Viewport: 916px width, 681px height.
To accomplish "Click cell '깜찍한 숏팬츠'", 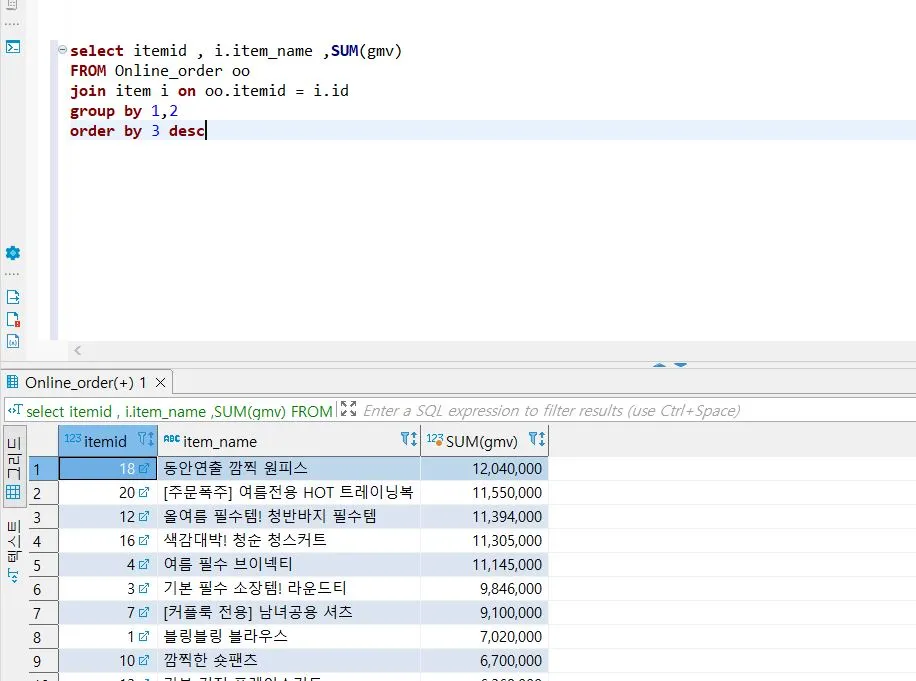I will point(289,660).
